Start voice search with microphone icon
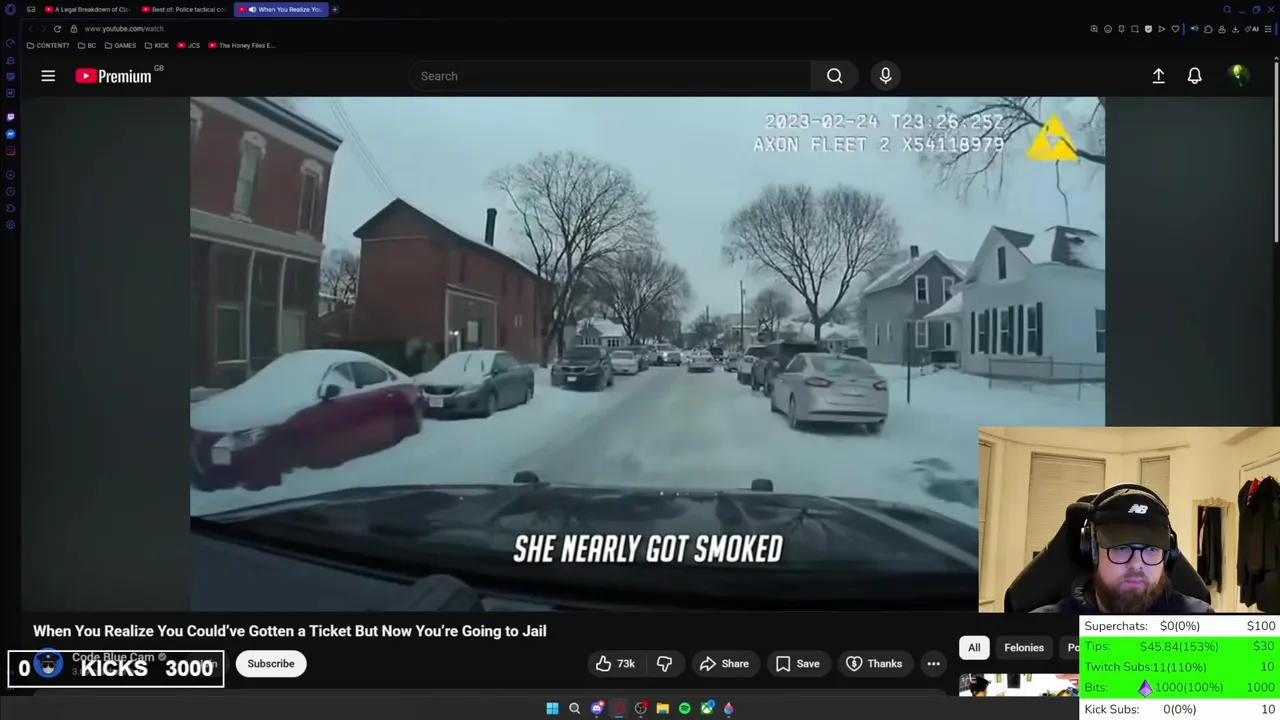This screenshot has height=720, width=1280. [x=885, y=76]
